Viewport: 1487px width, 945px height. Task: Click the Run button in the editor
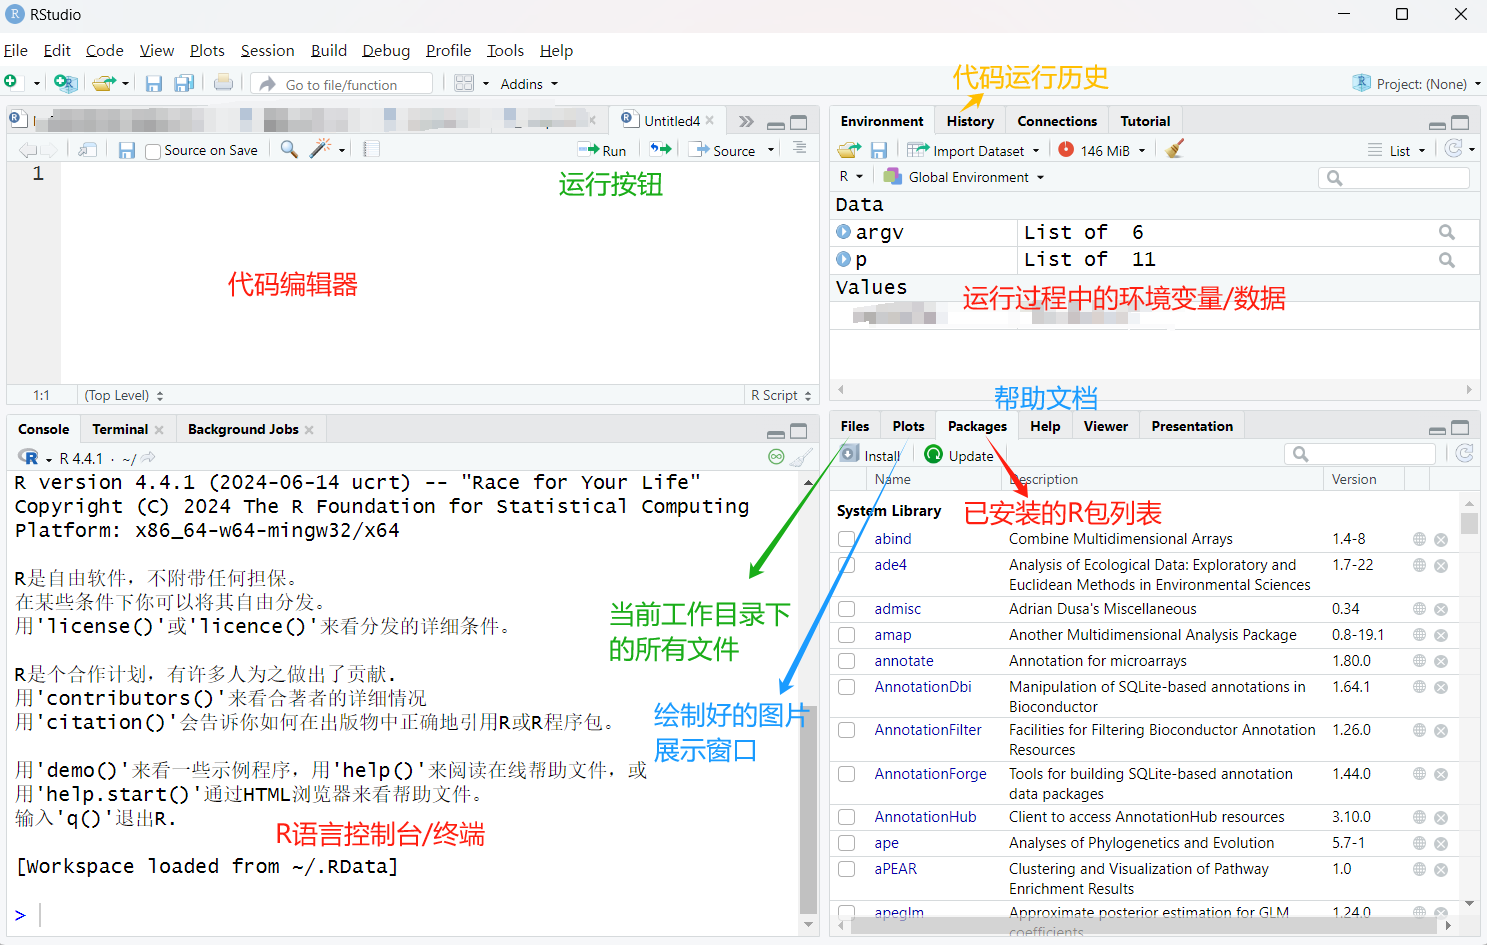tap(603, 150)
